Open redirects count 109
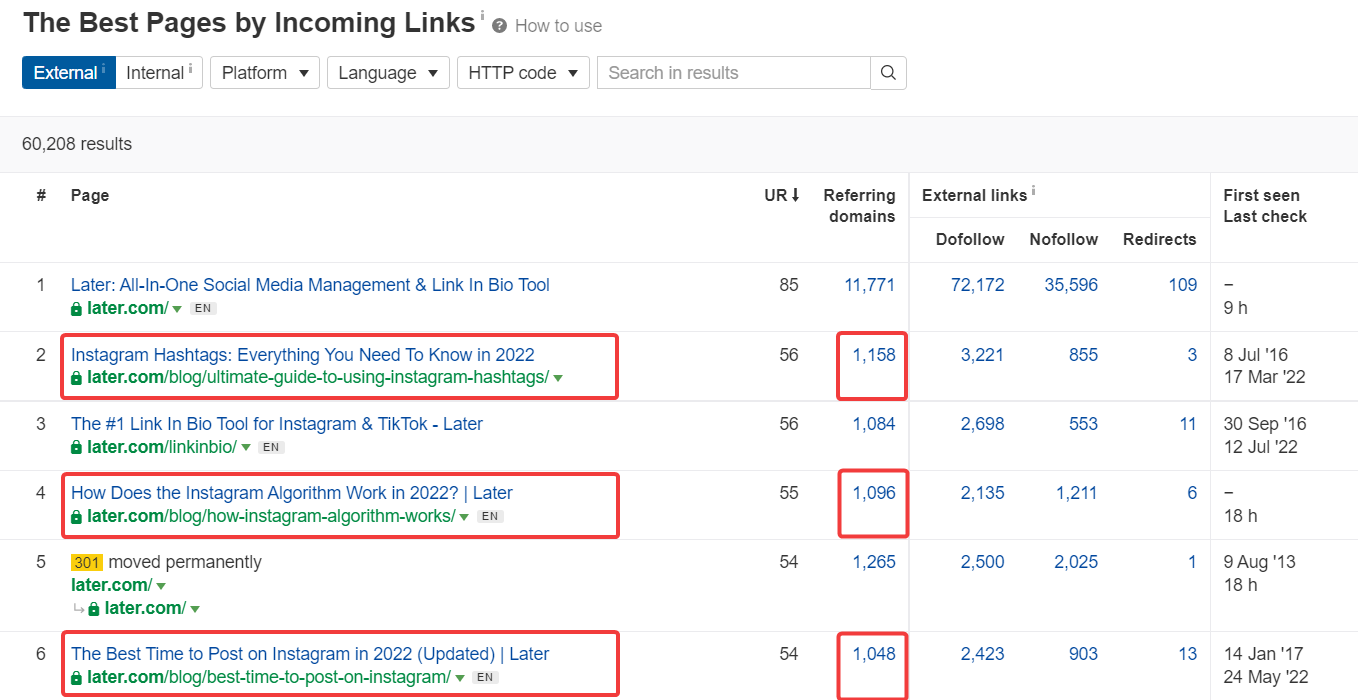This screenshot has width=1358, height=700. [1183, 285]
